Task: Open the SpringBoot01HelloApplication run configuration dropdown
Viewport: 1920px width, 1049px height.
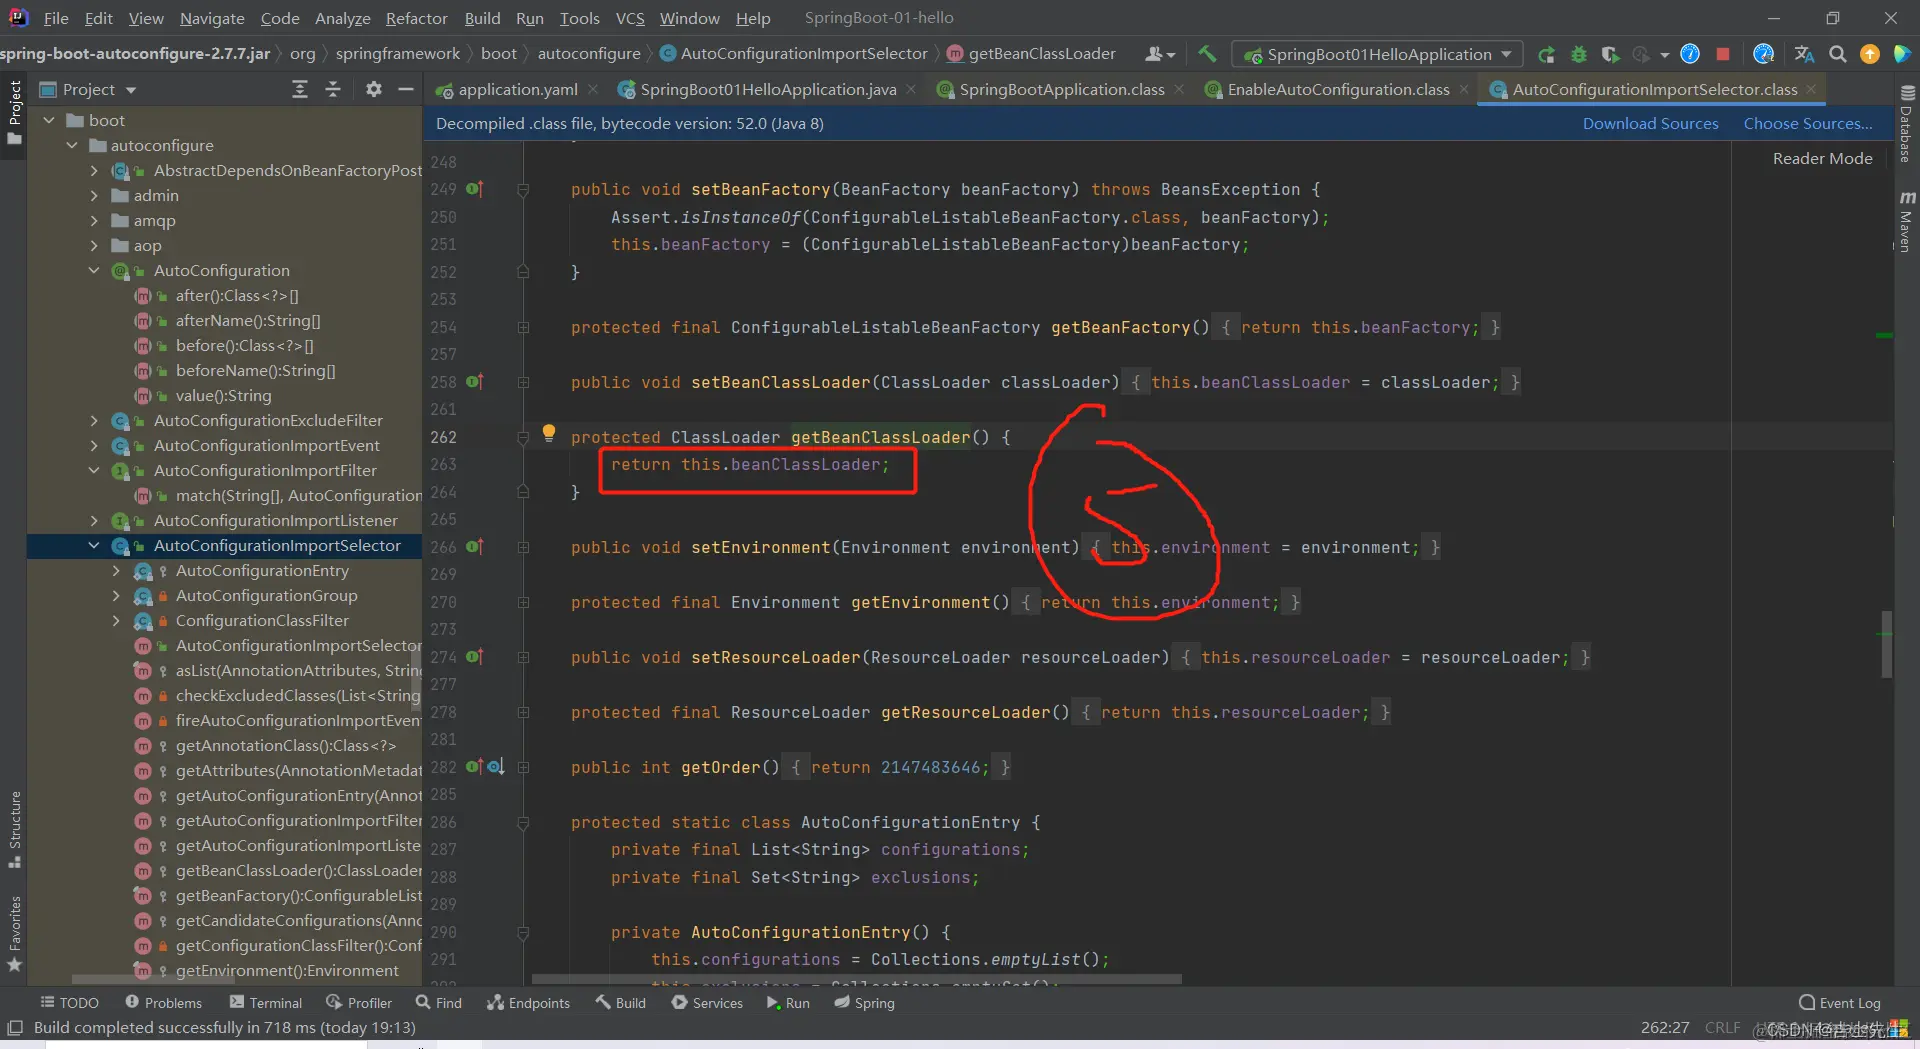Action: pyautogui.click(x=1377, y=54)
